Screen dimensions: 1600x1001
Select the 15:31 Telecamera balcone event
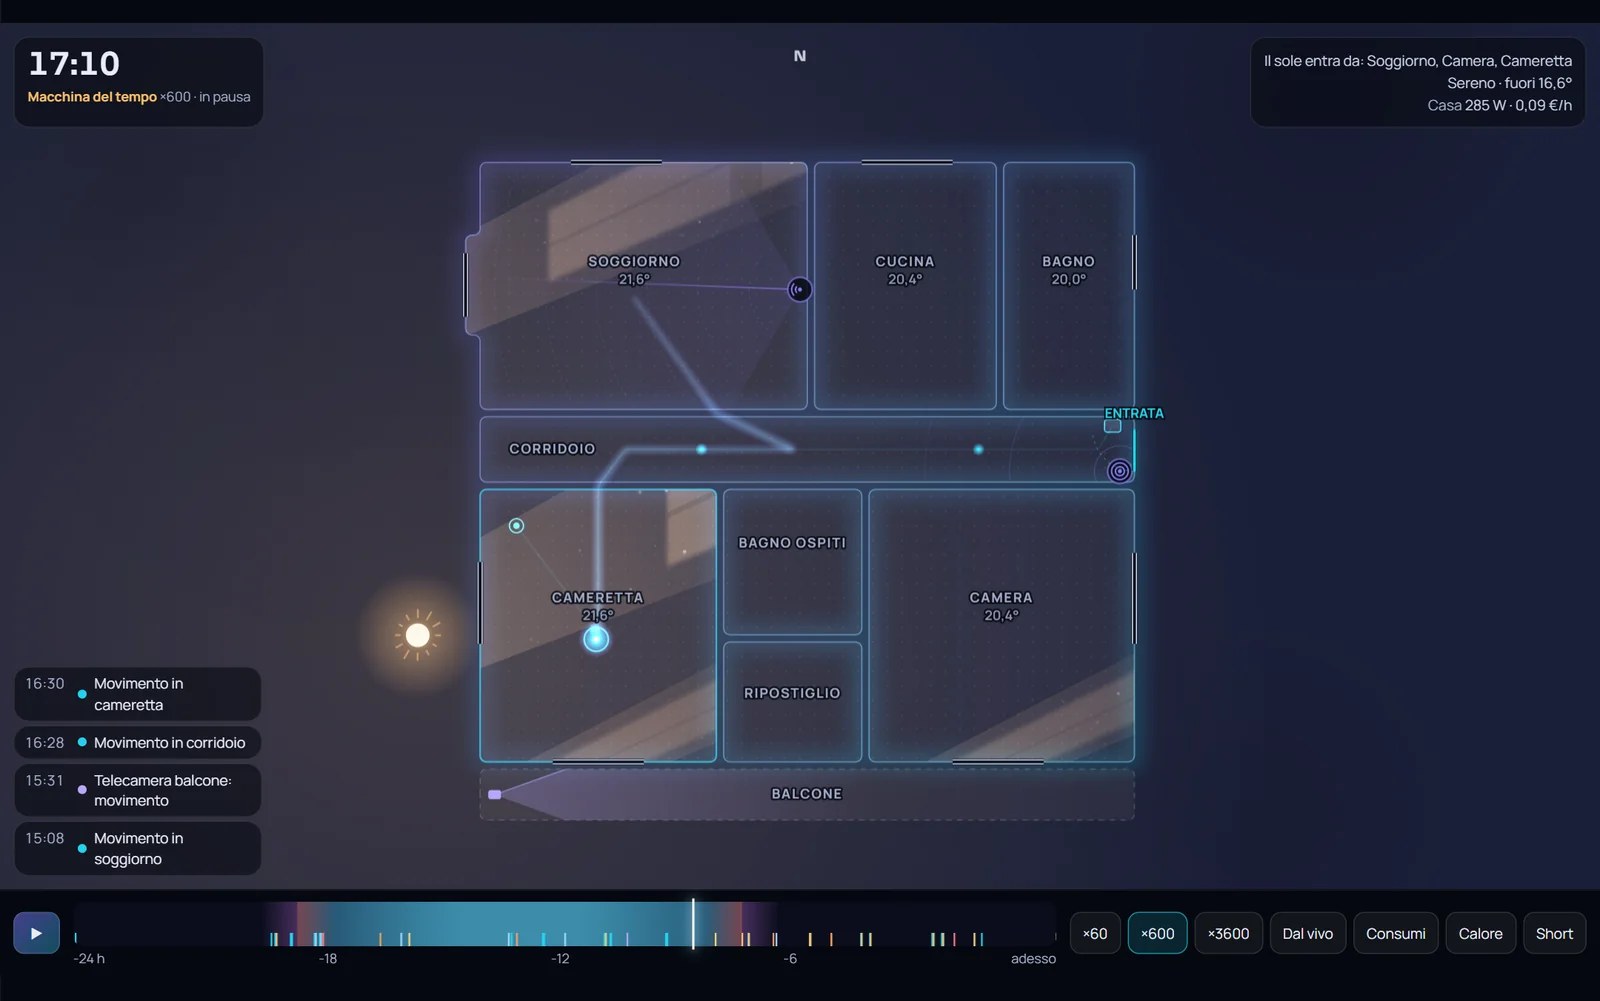[138, 790]
